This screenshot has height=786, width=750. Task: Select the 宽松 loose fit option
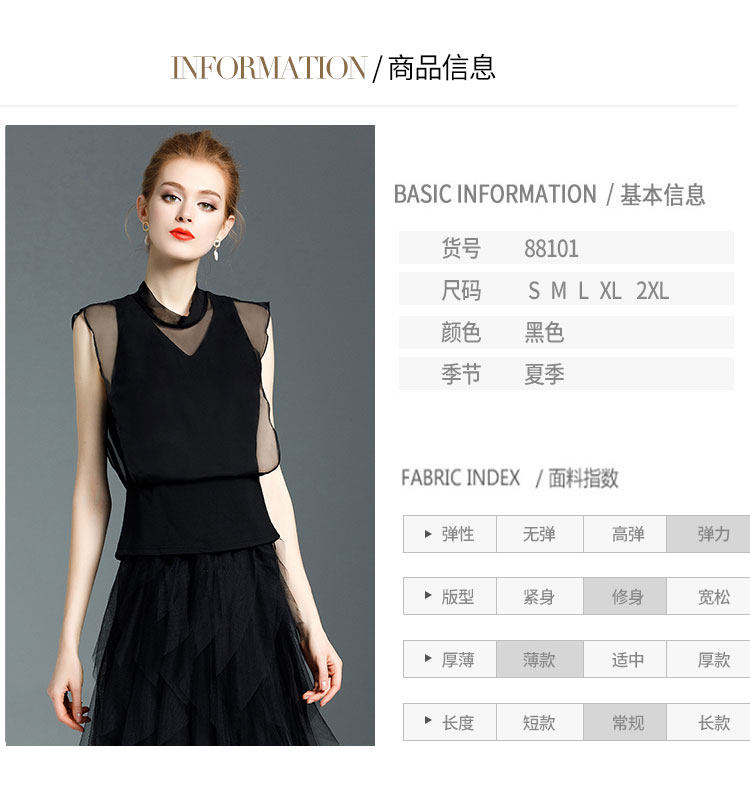click(708, 596)
